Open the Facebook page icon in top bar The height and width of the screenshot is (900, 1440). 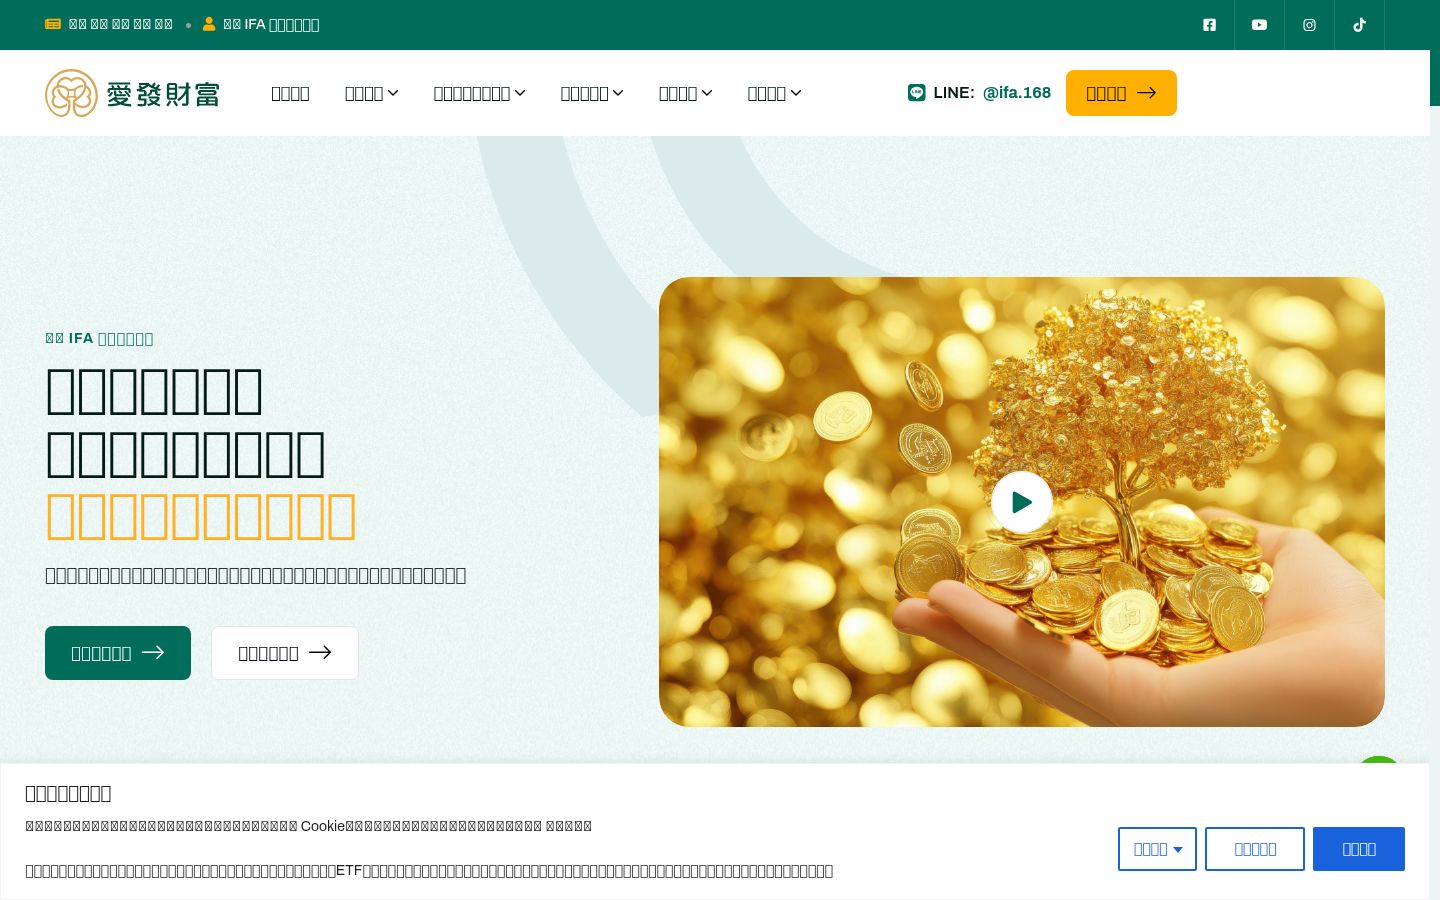pyautogui.click(x=1209, y=25)
